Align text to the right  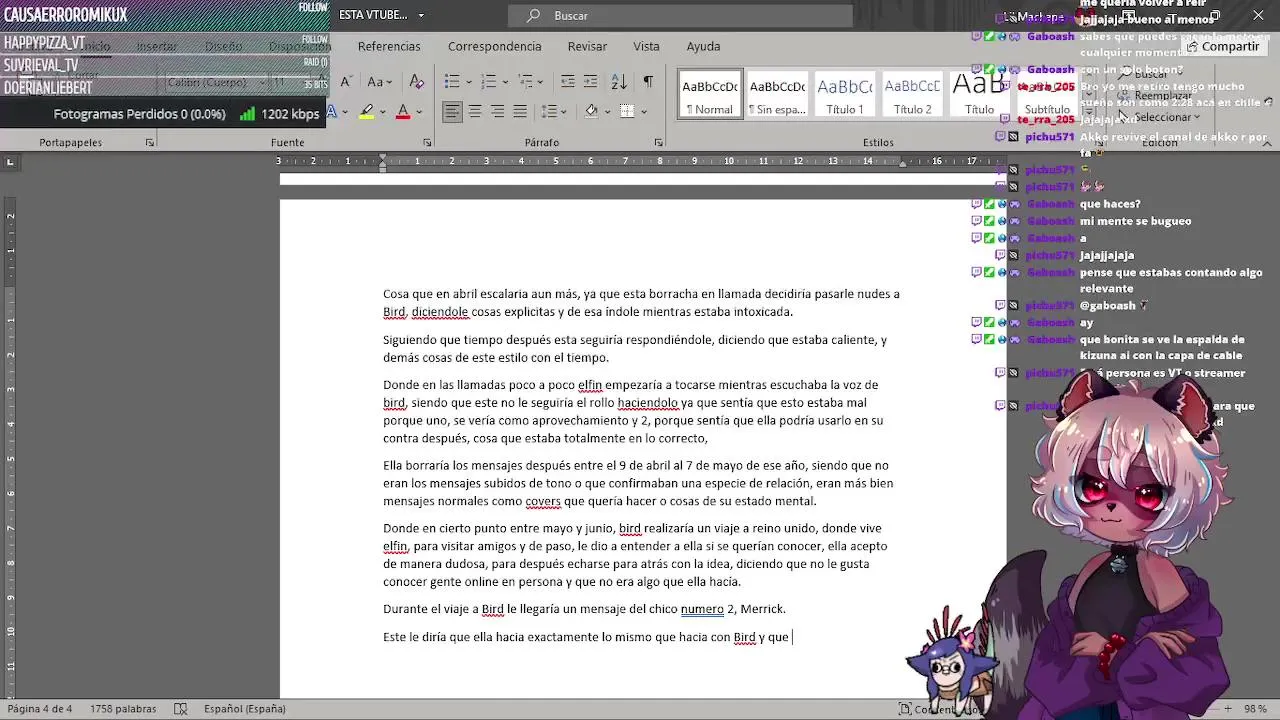tap(497, 111)
